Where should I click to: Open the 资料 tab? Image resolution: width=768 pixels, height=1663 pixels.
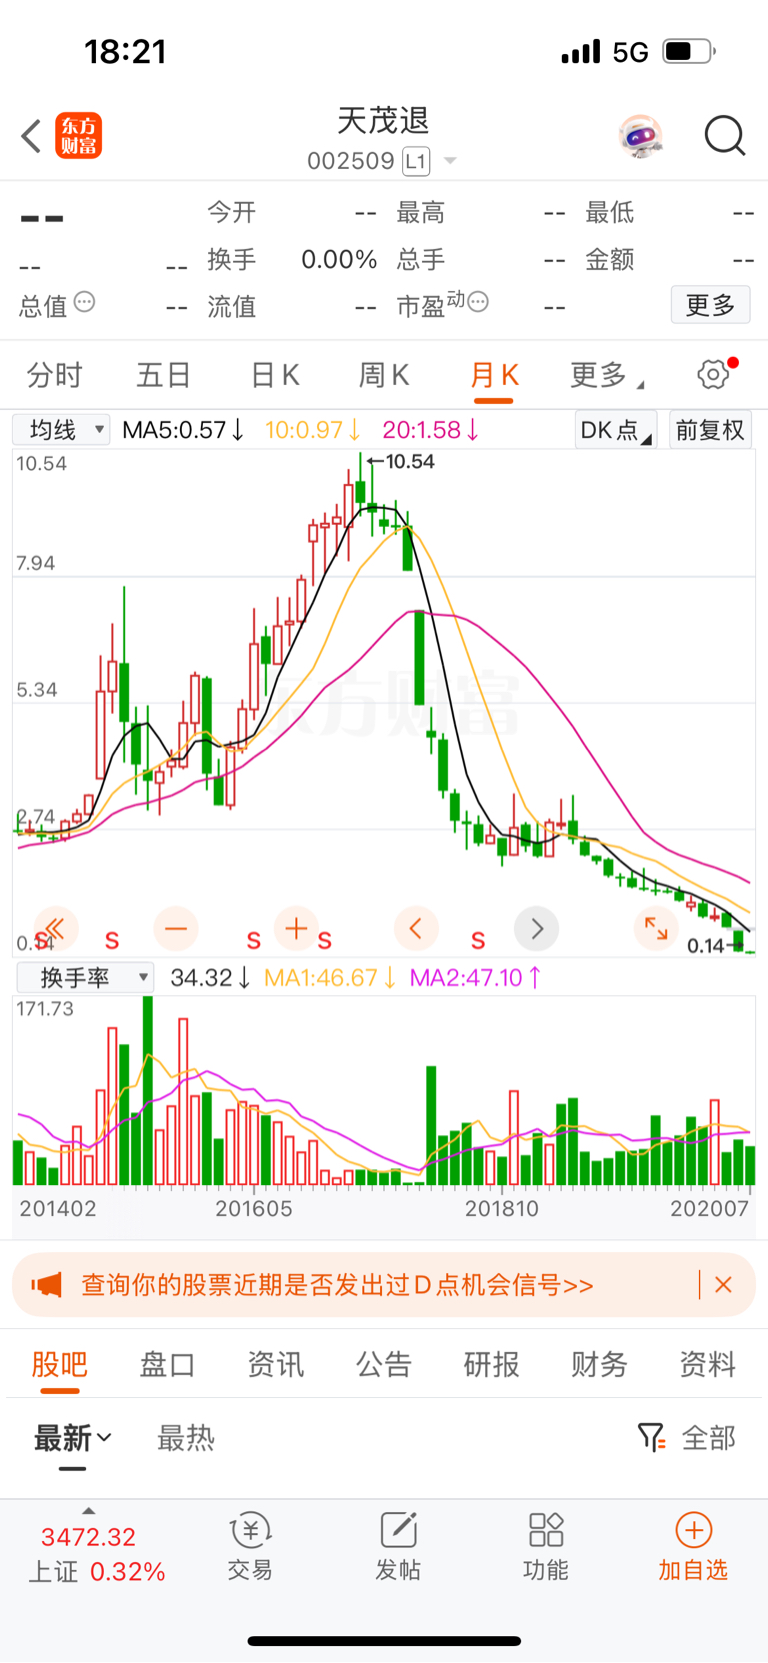[x=708, y=1364]
